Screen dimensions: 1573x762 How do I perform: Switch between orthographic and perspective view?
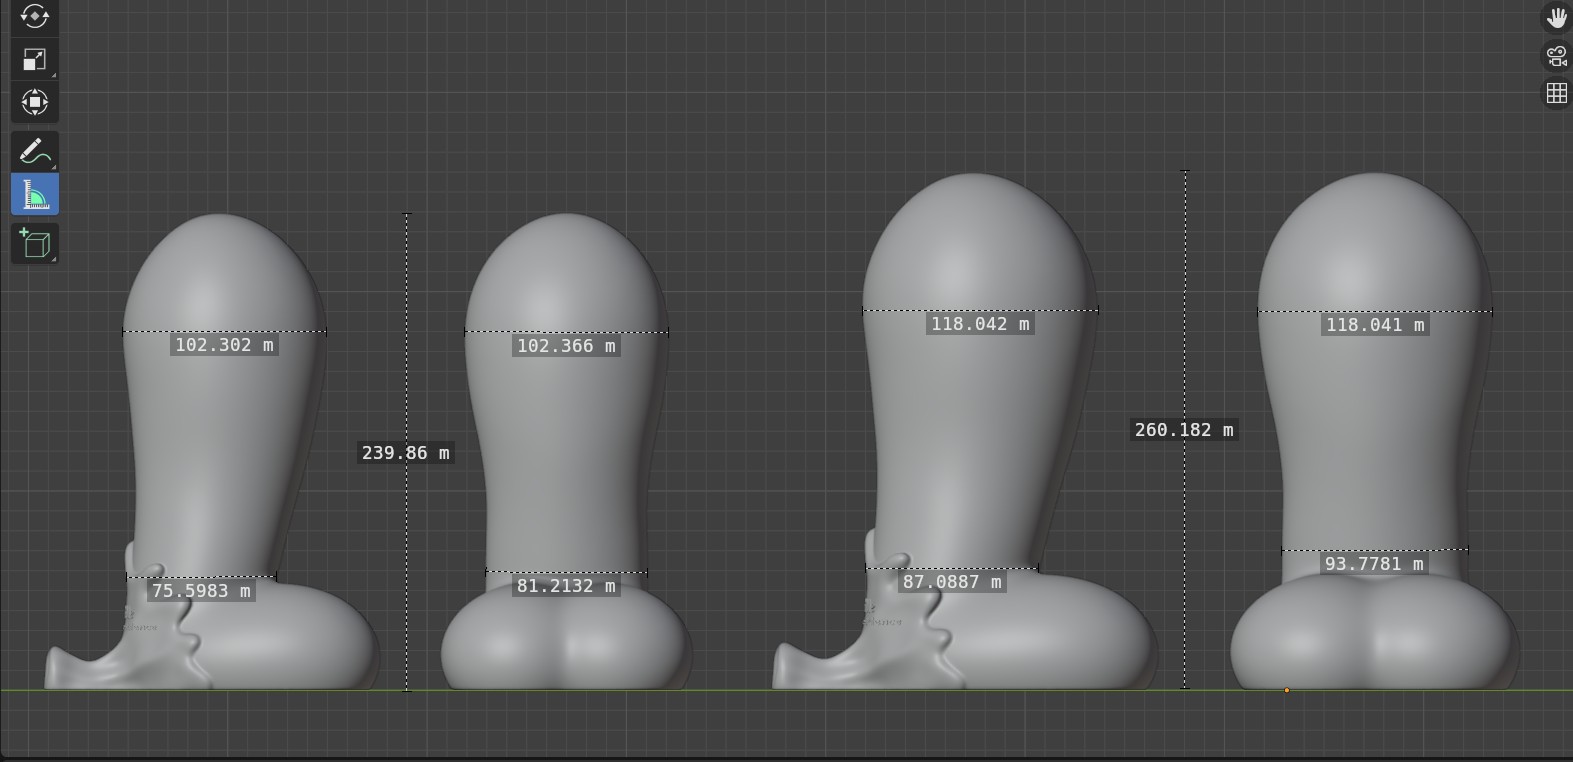click(x=1556, y=94)
